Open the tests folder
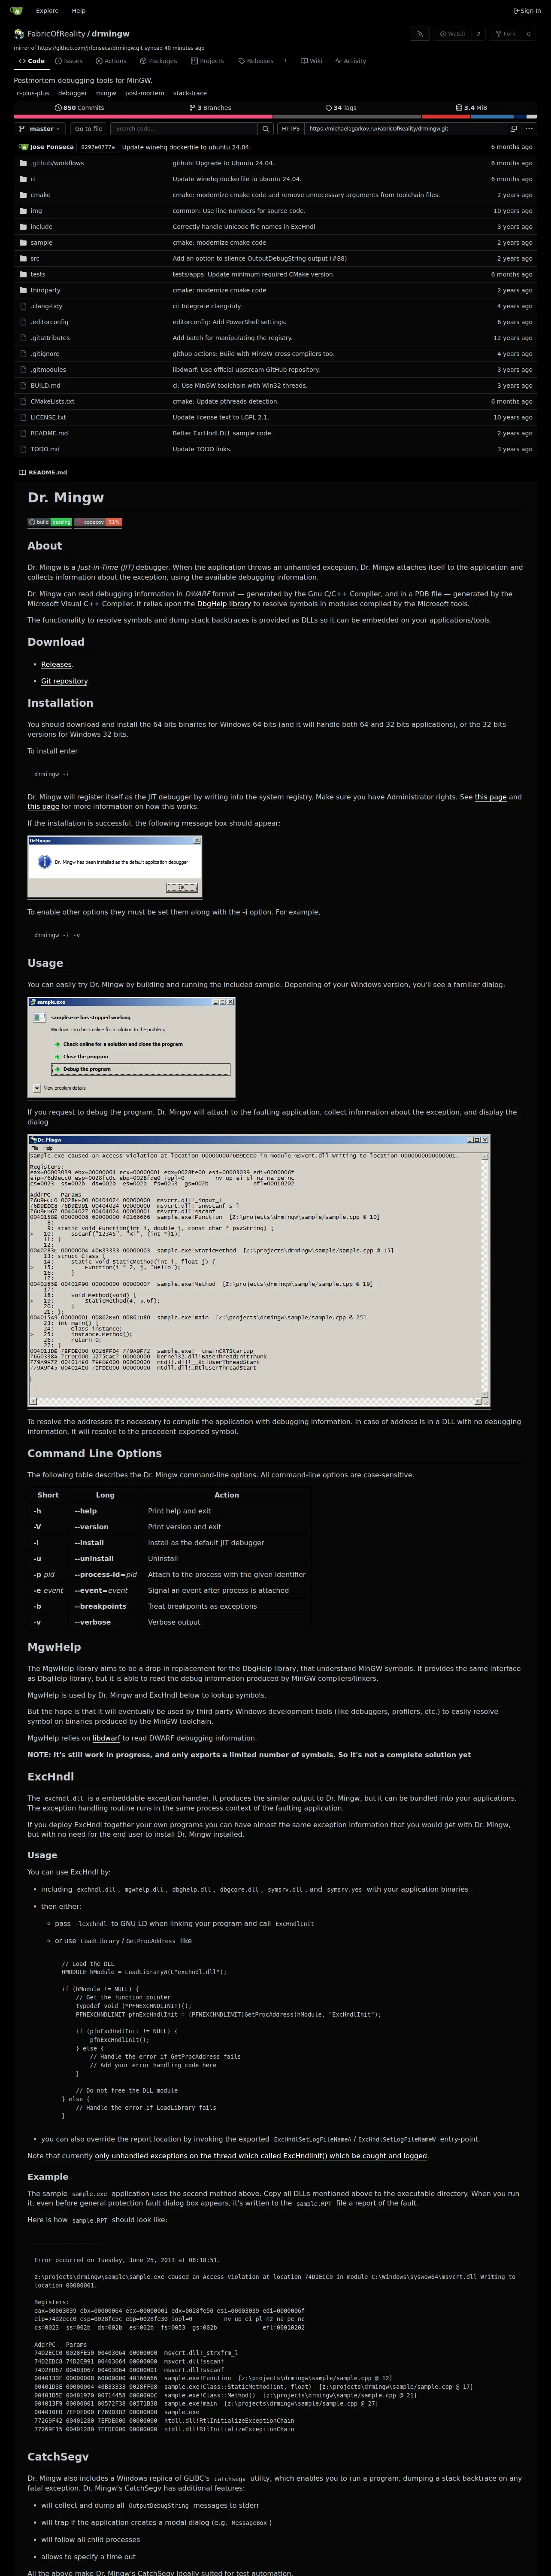 (38, 274)
